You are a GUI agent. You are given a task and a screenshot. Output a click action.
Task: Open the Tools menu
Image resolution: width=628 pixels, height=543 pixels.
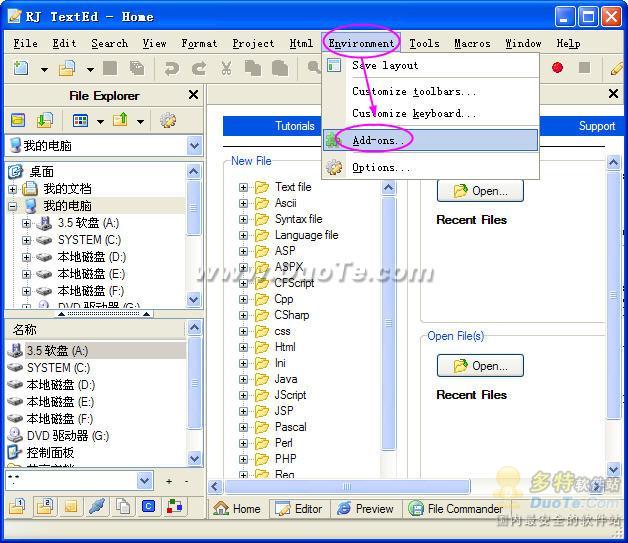point(424,43)
